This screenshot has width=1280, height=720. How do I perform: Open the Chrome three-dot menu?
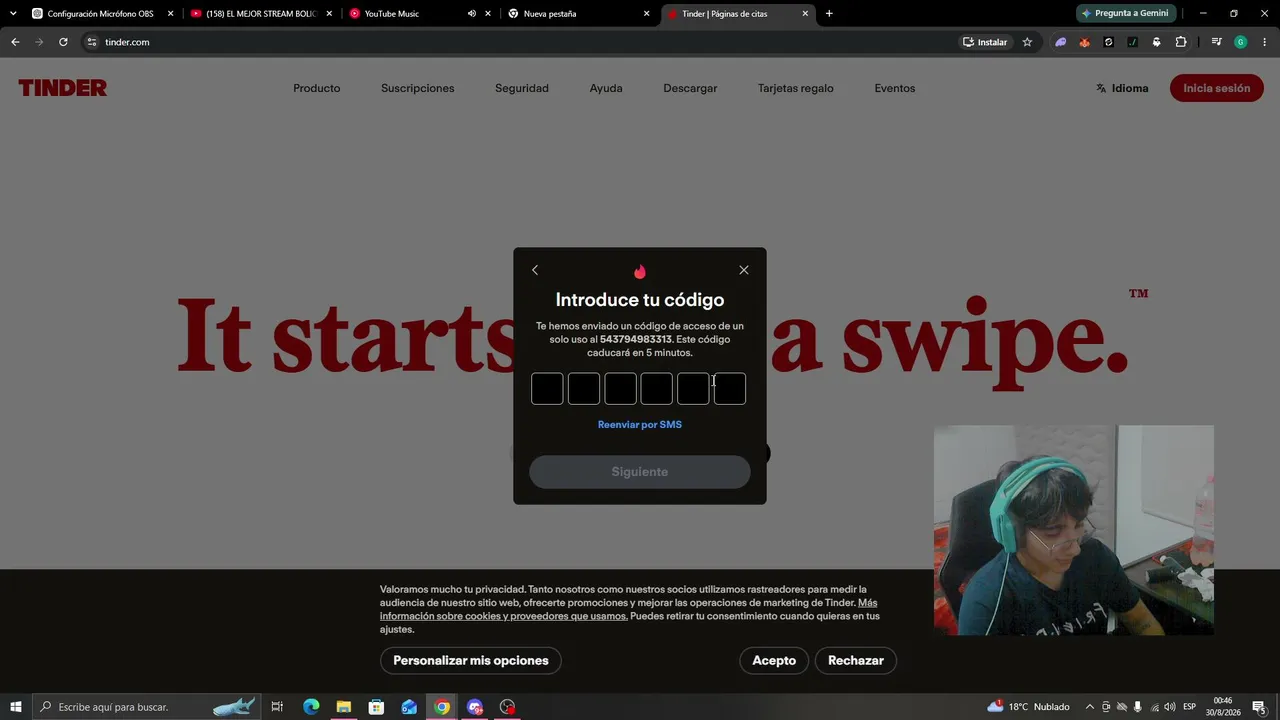point(1265,42)
